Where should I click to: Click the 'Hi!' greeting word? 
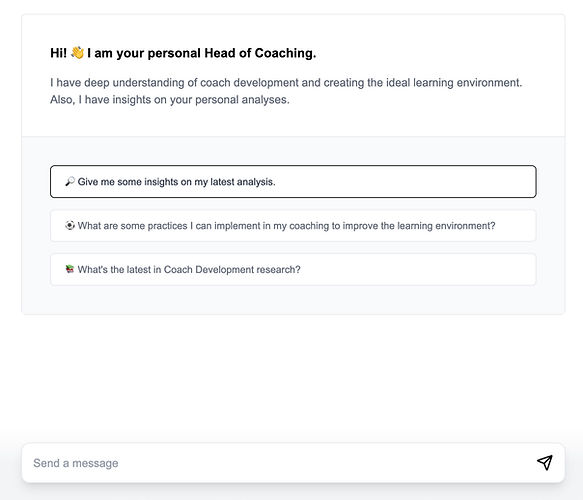[58, 53]
